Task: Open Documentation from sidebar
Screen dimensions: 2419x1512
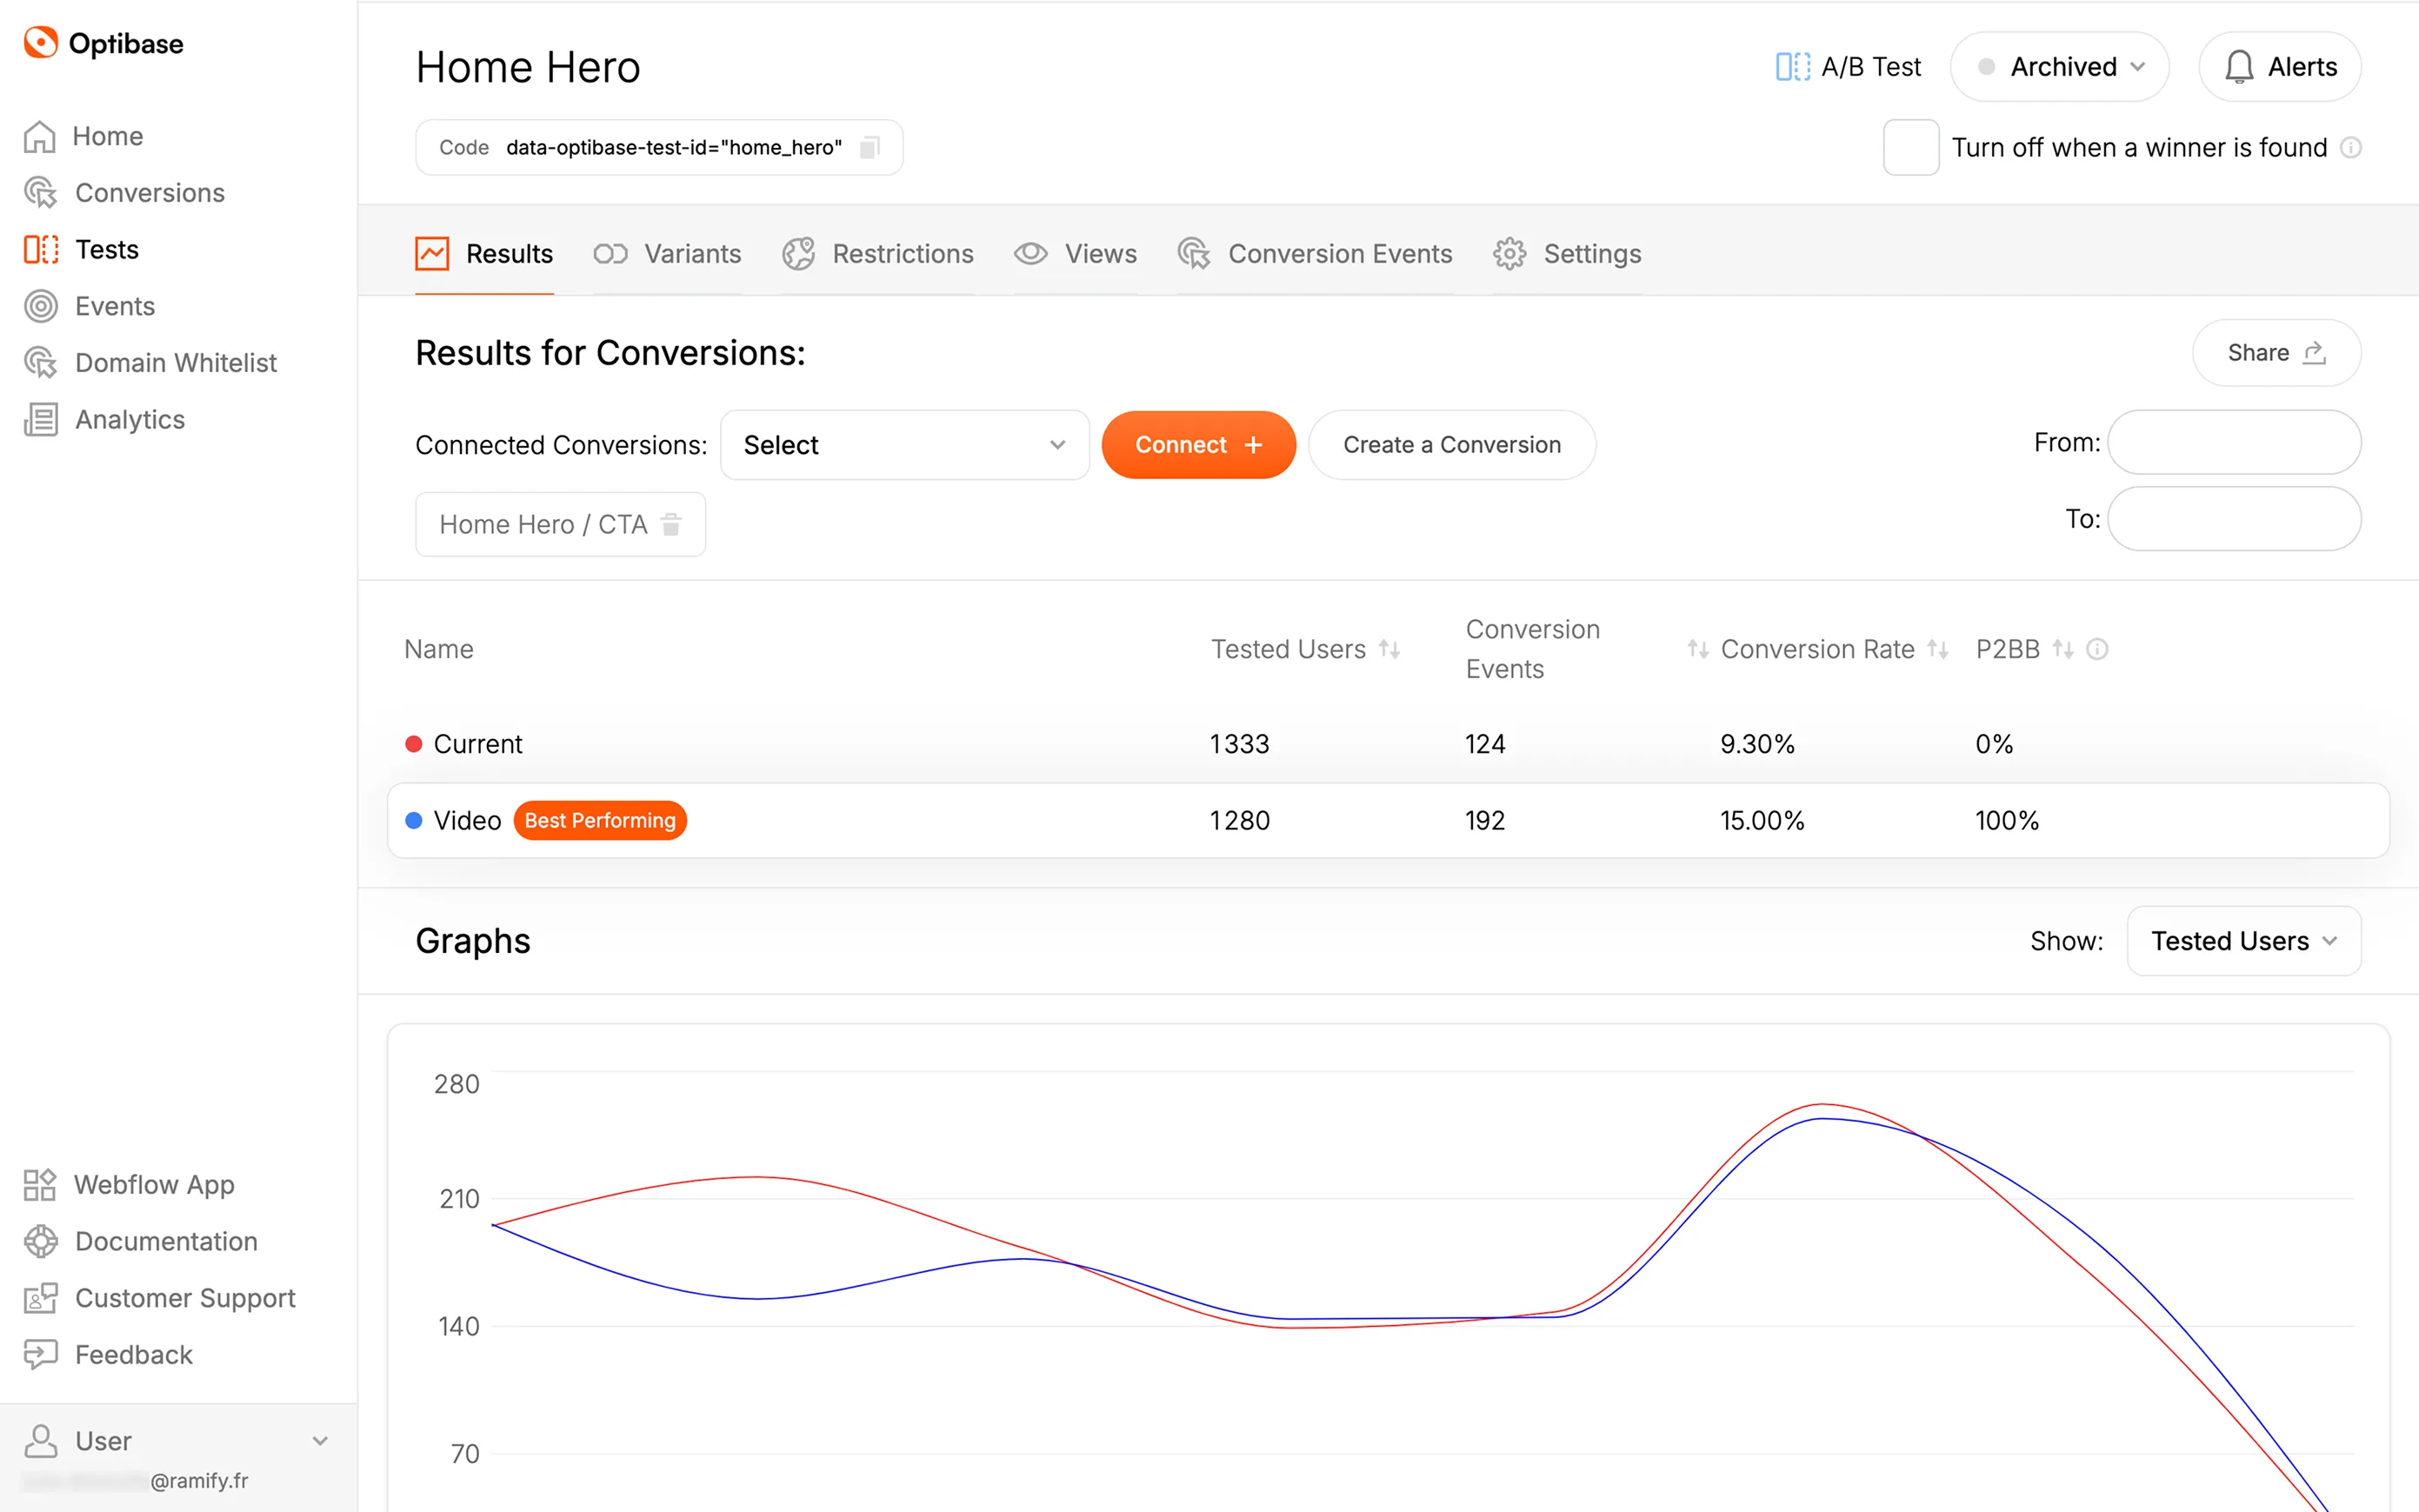Action: point(141,1242)
